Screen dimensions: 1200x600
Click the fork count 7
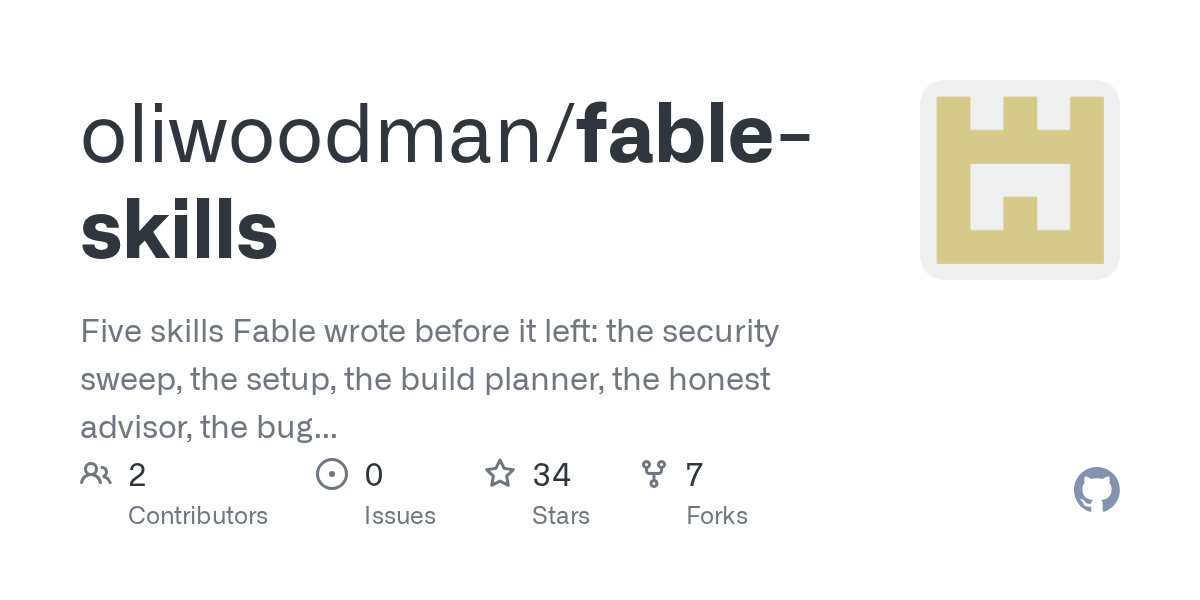pos(694,474)
